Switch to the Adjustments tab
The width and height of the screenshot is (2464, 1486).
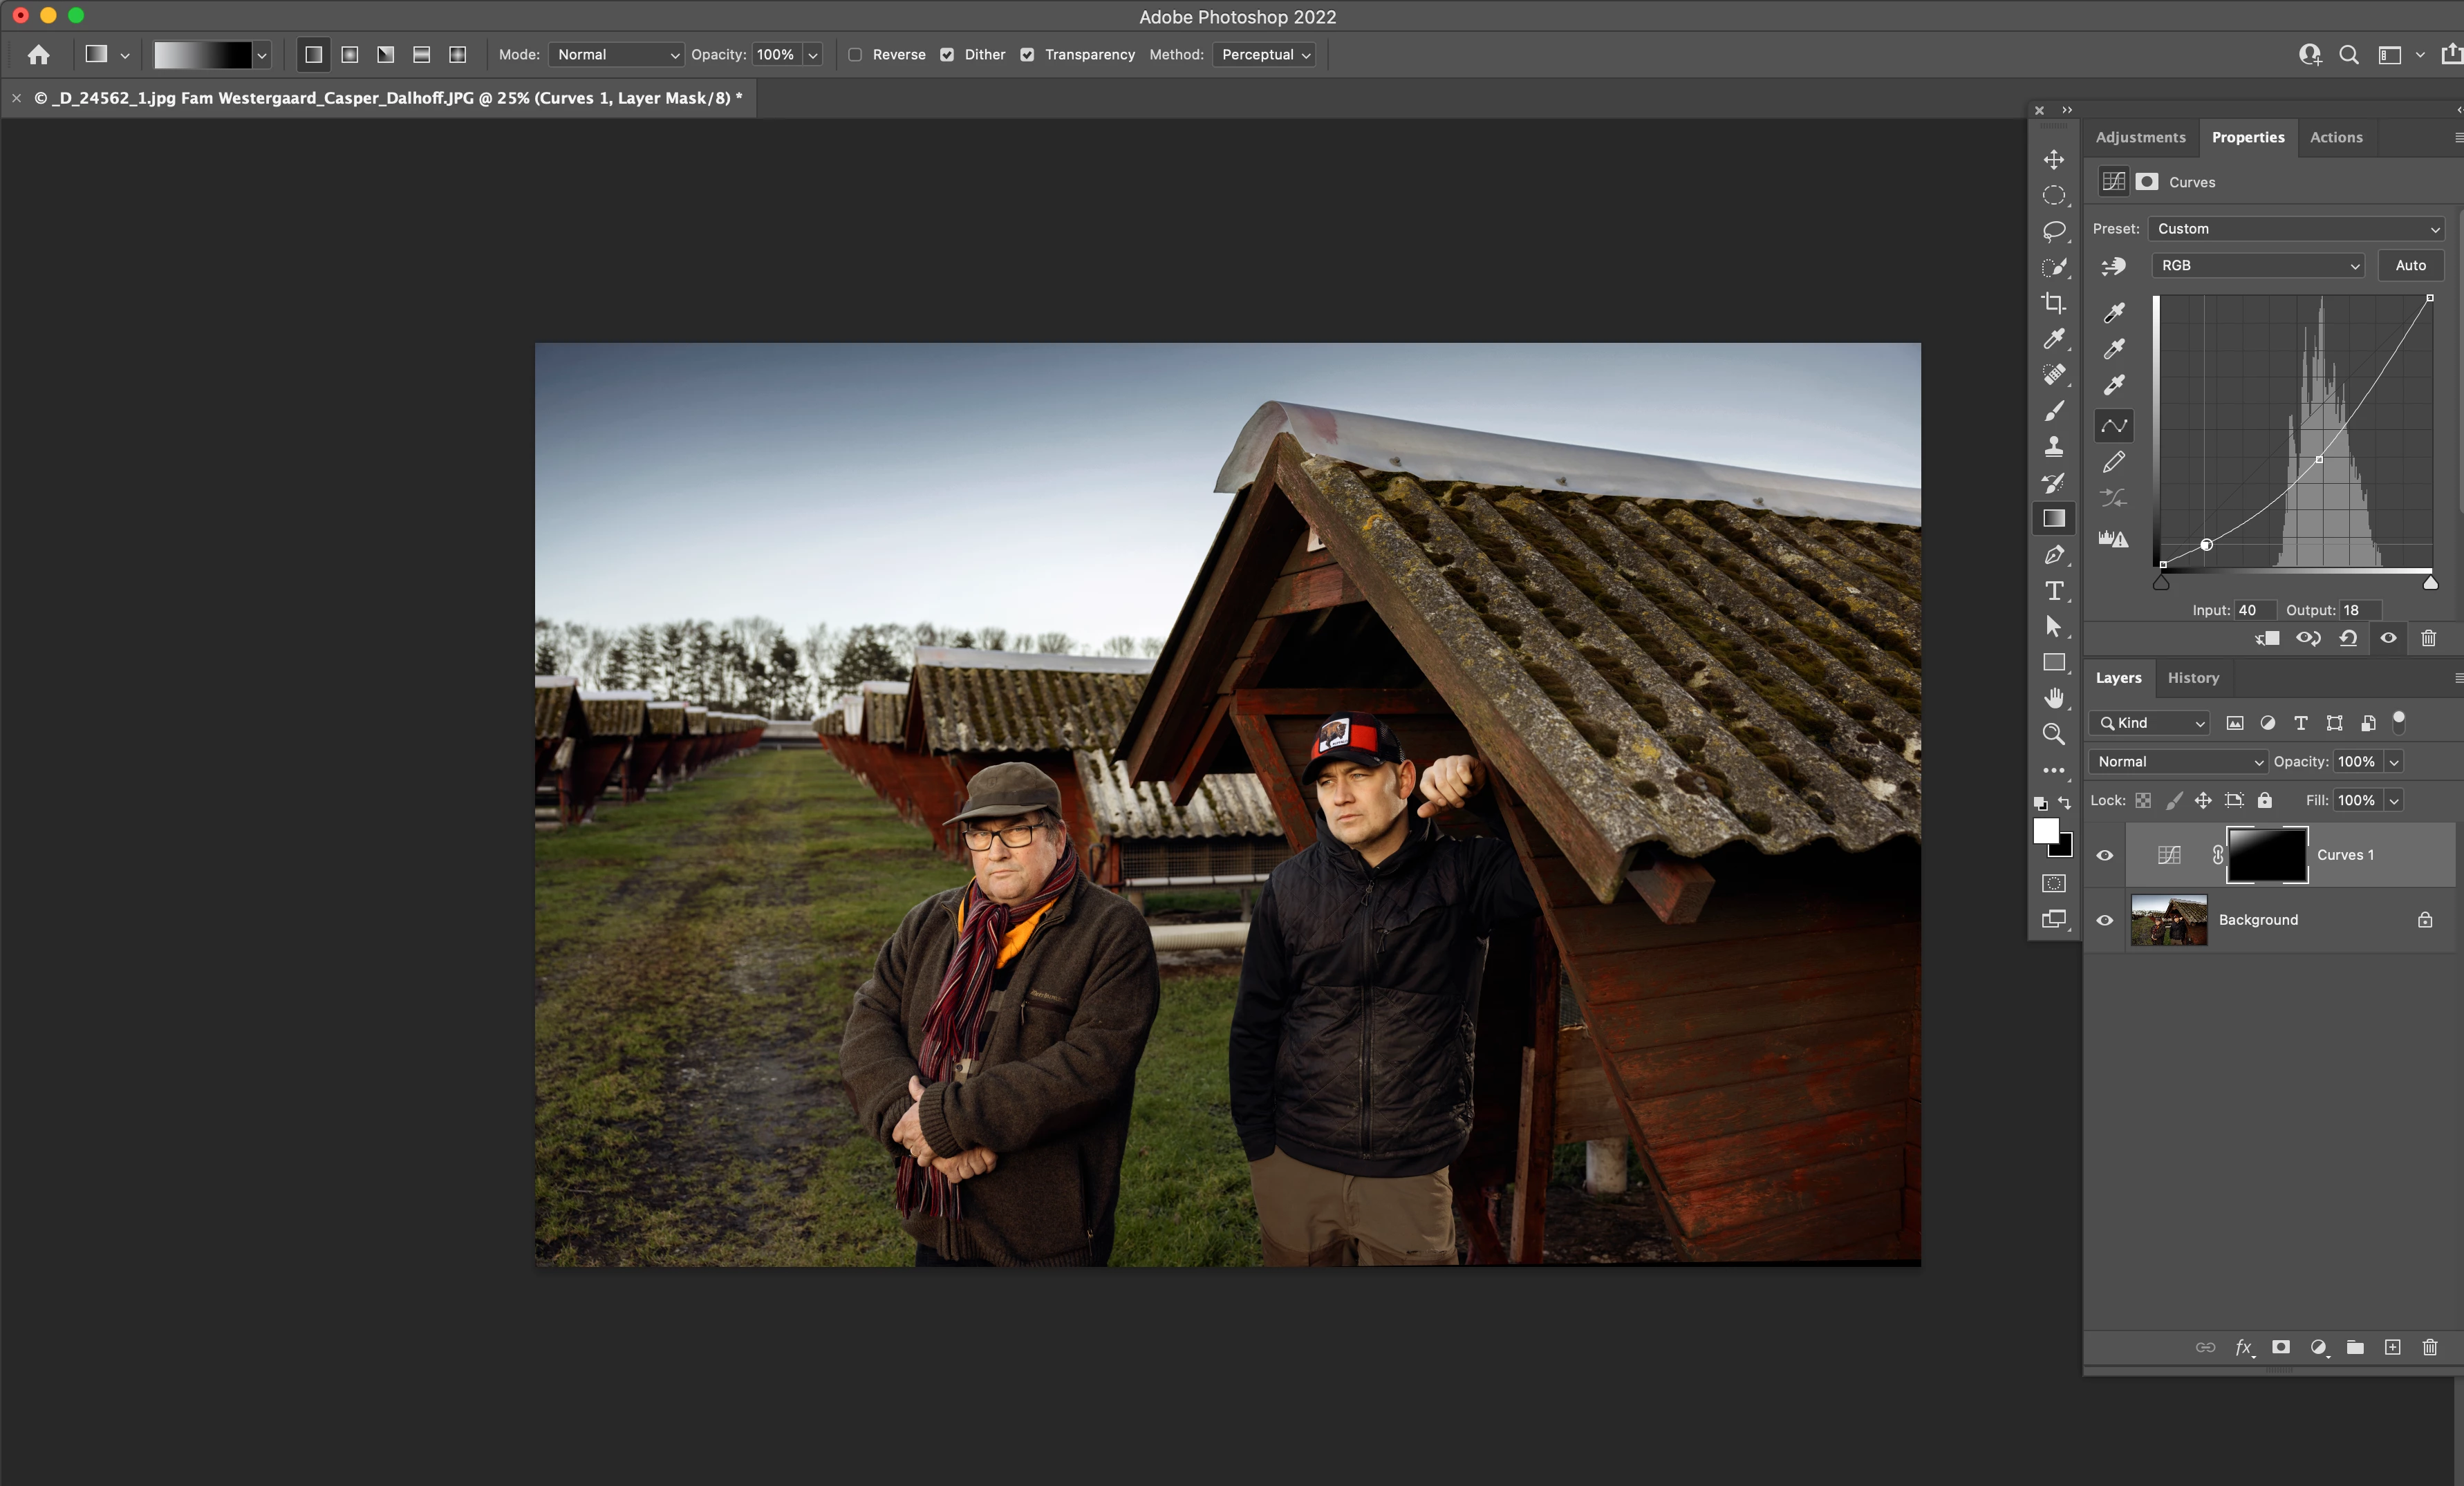[x=2140, y=137]
